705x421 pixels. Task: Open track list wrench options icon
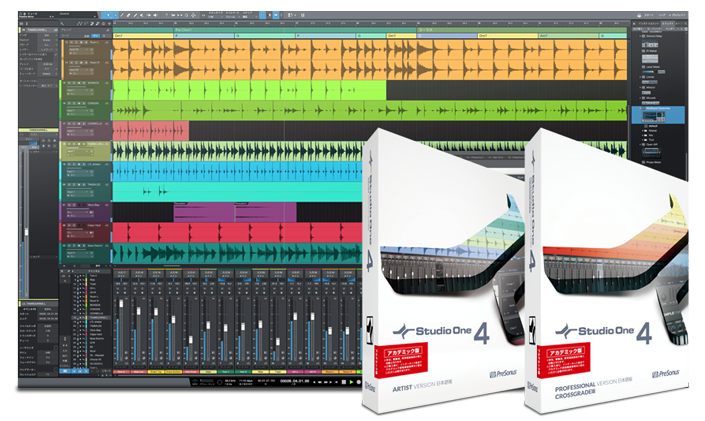pyautogui.click(x=62, y=23)
